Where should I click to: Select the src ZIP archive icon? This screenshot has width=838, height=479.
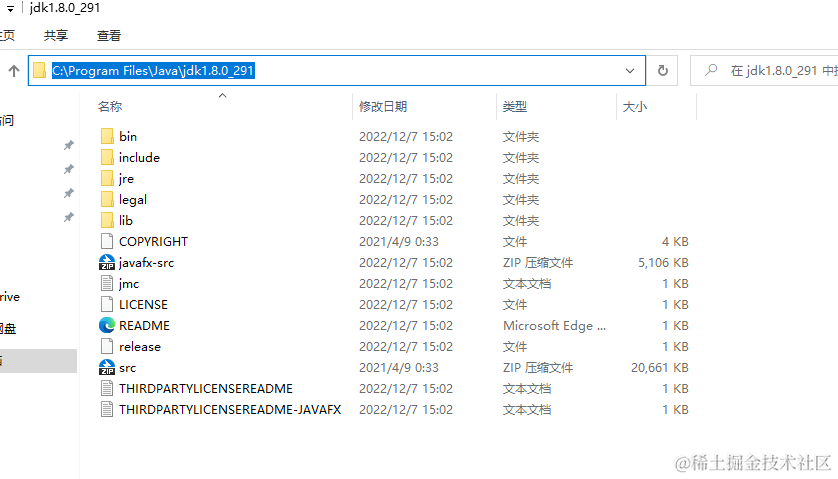click(107, 367)
